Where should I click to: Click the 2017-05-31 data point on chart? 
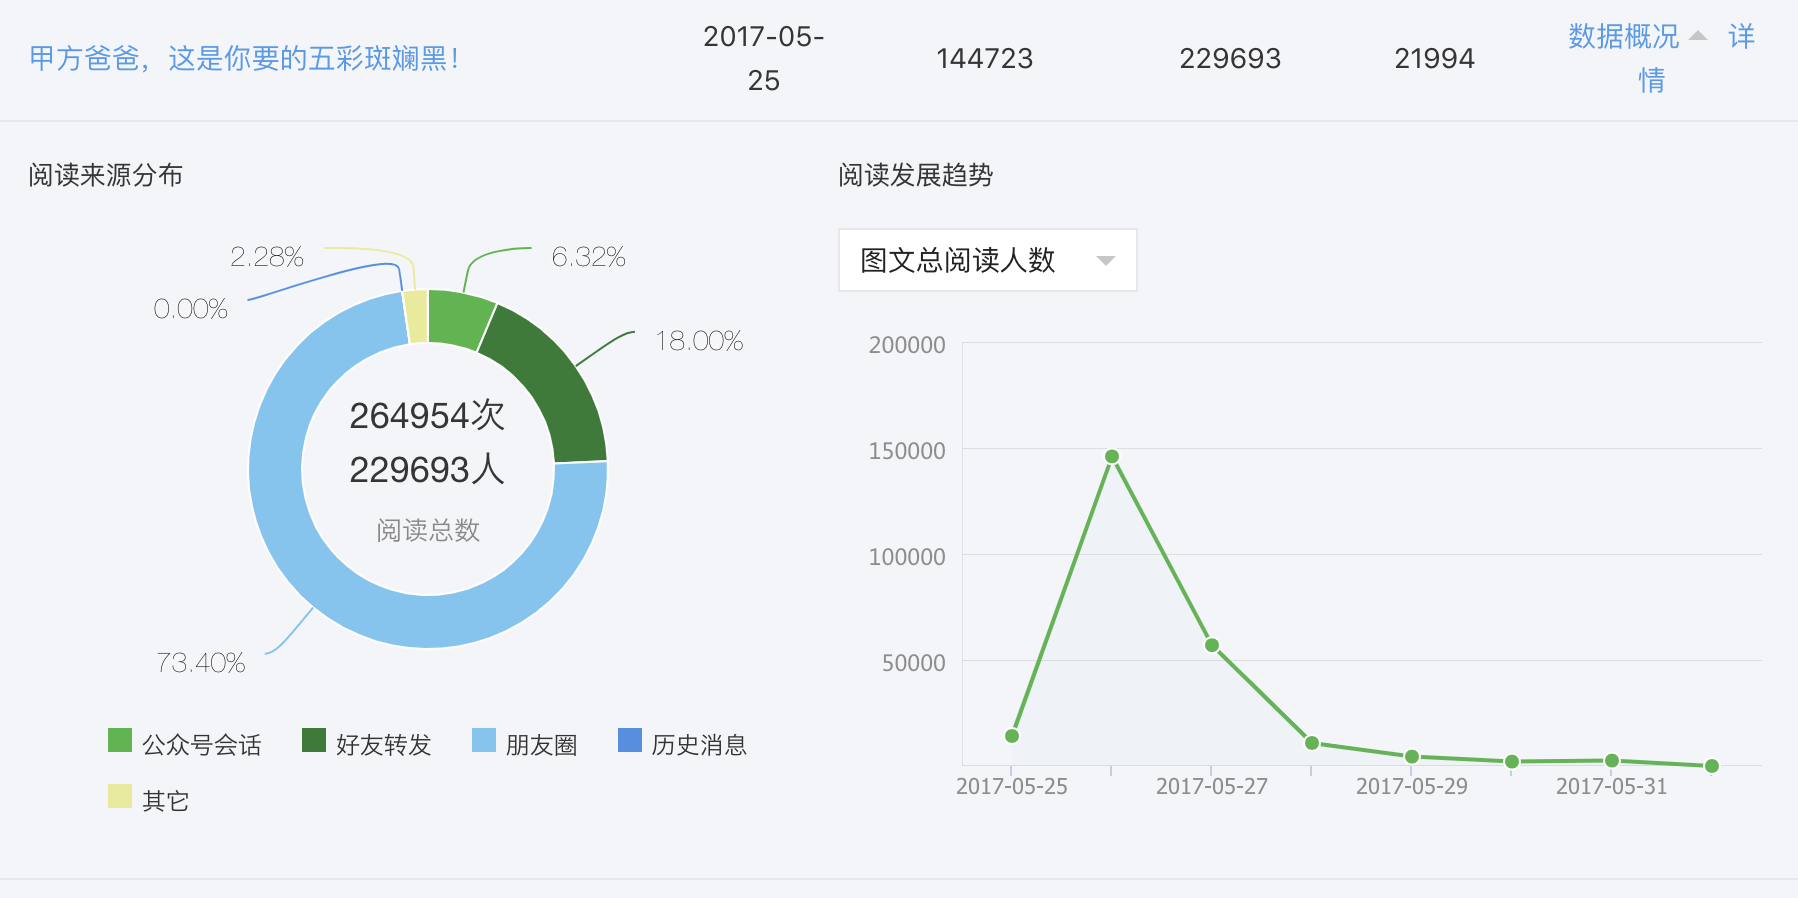tap(1612, 761)
